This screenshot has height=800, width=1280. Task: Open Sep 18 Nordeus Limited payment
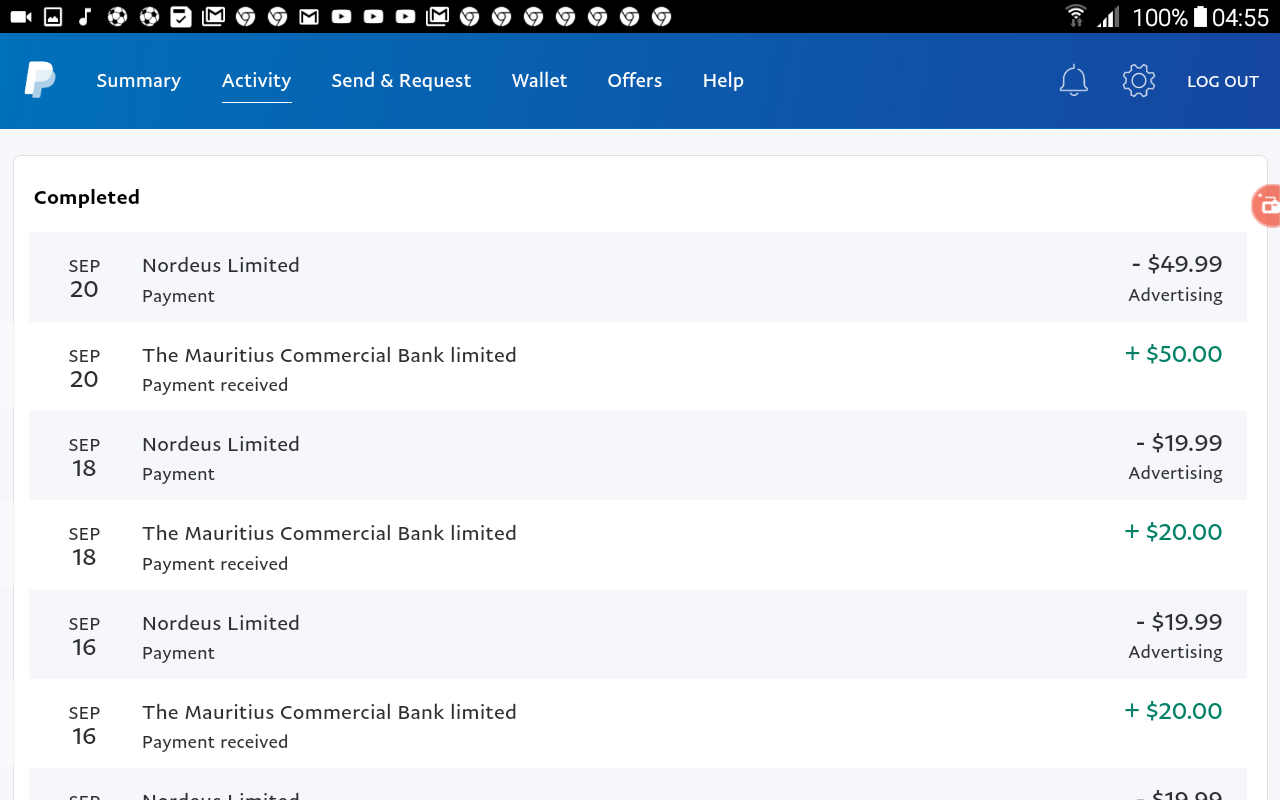click(x=638, y=455)
